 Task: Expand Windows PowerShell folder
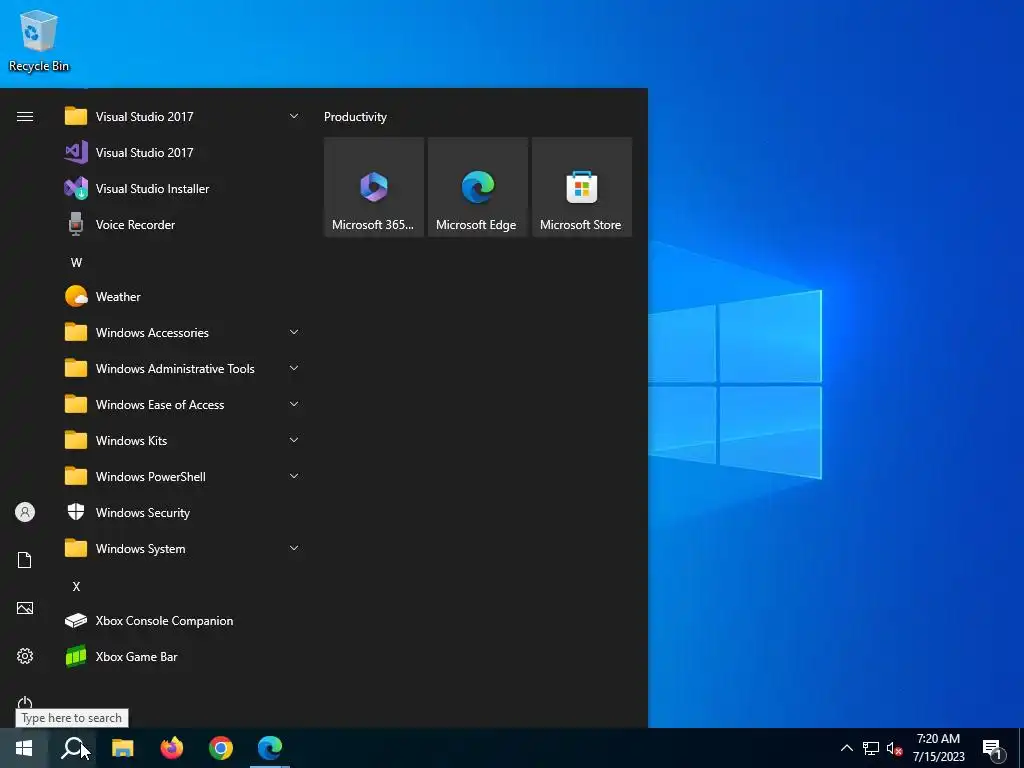[181, 476]
